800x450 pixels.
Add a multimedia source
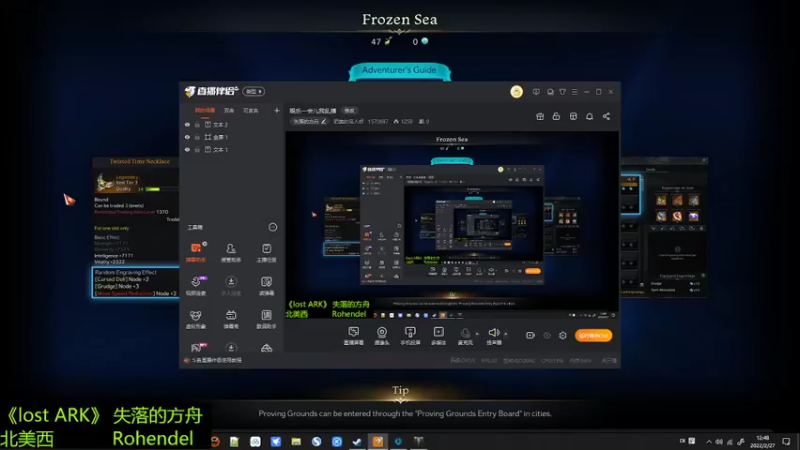pos(438,336)
